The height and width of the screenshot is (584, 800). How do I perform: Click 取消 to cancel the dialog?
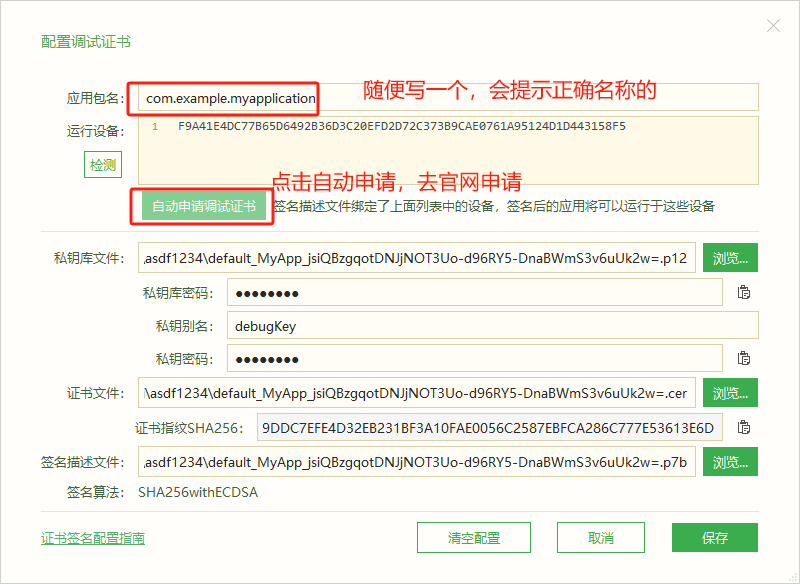pyautogui.click(x=600, y=537)
